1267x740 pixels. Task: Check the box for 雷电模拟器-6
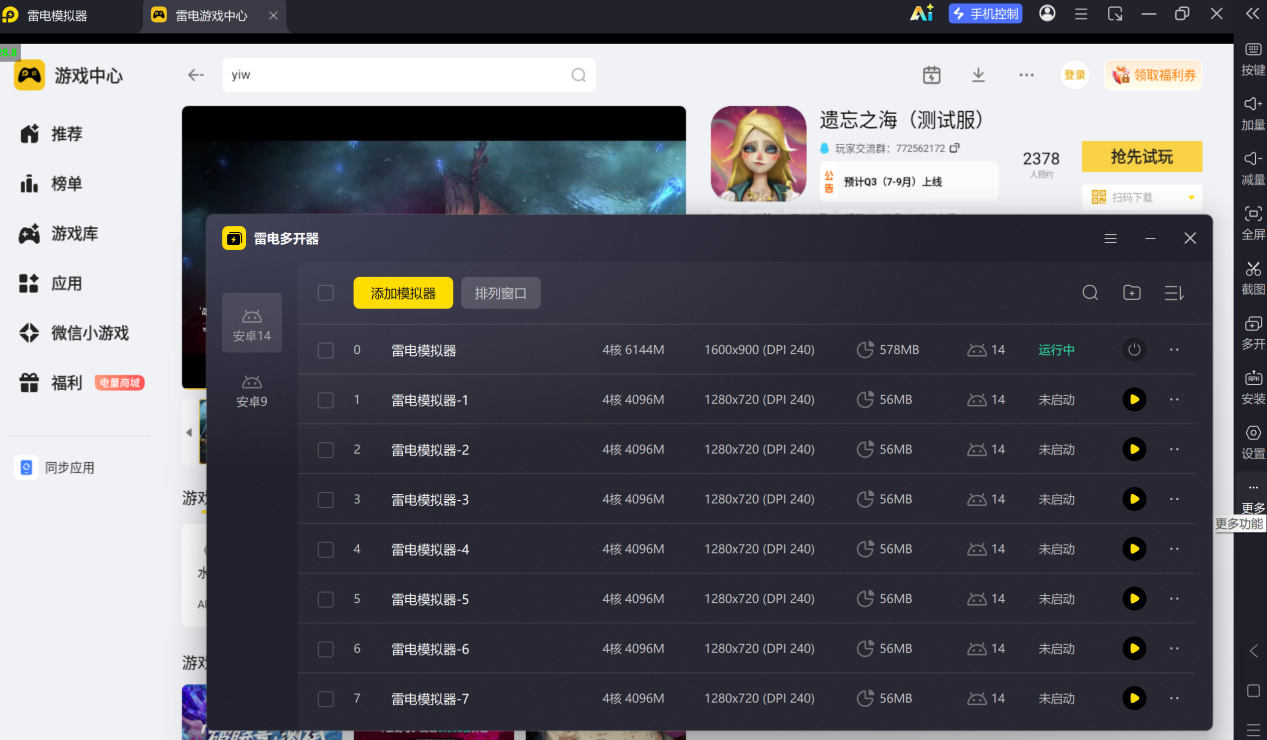point(326,649)
